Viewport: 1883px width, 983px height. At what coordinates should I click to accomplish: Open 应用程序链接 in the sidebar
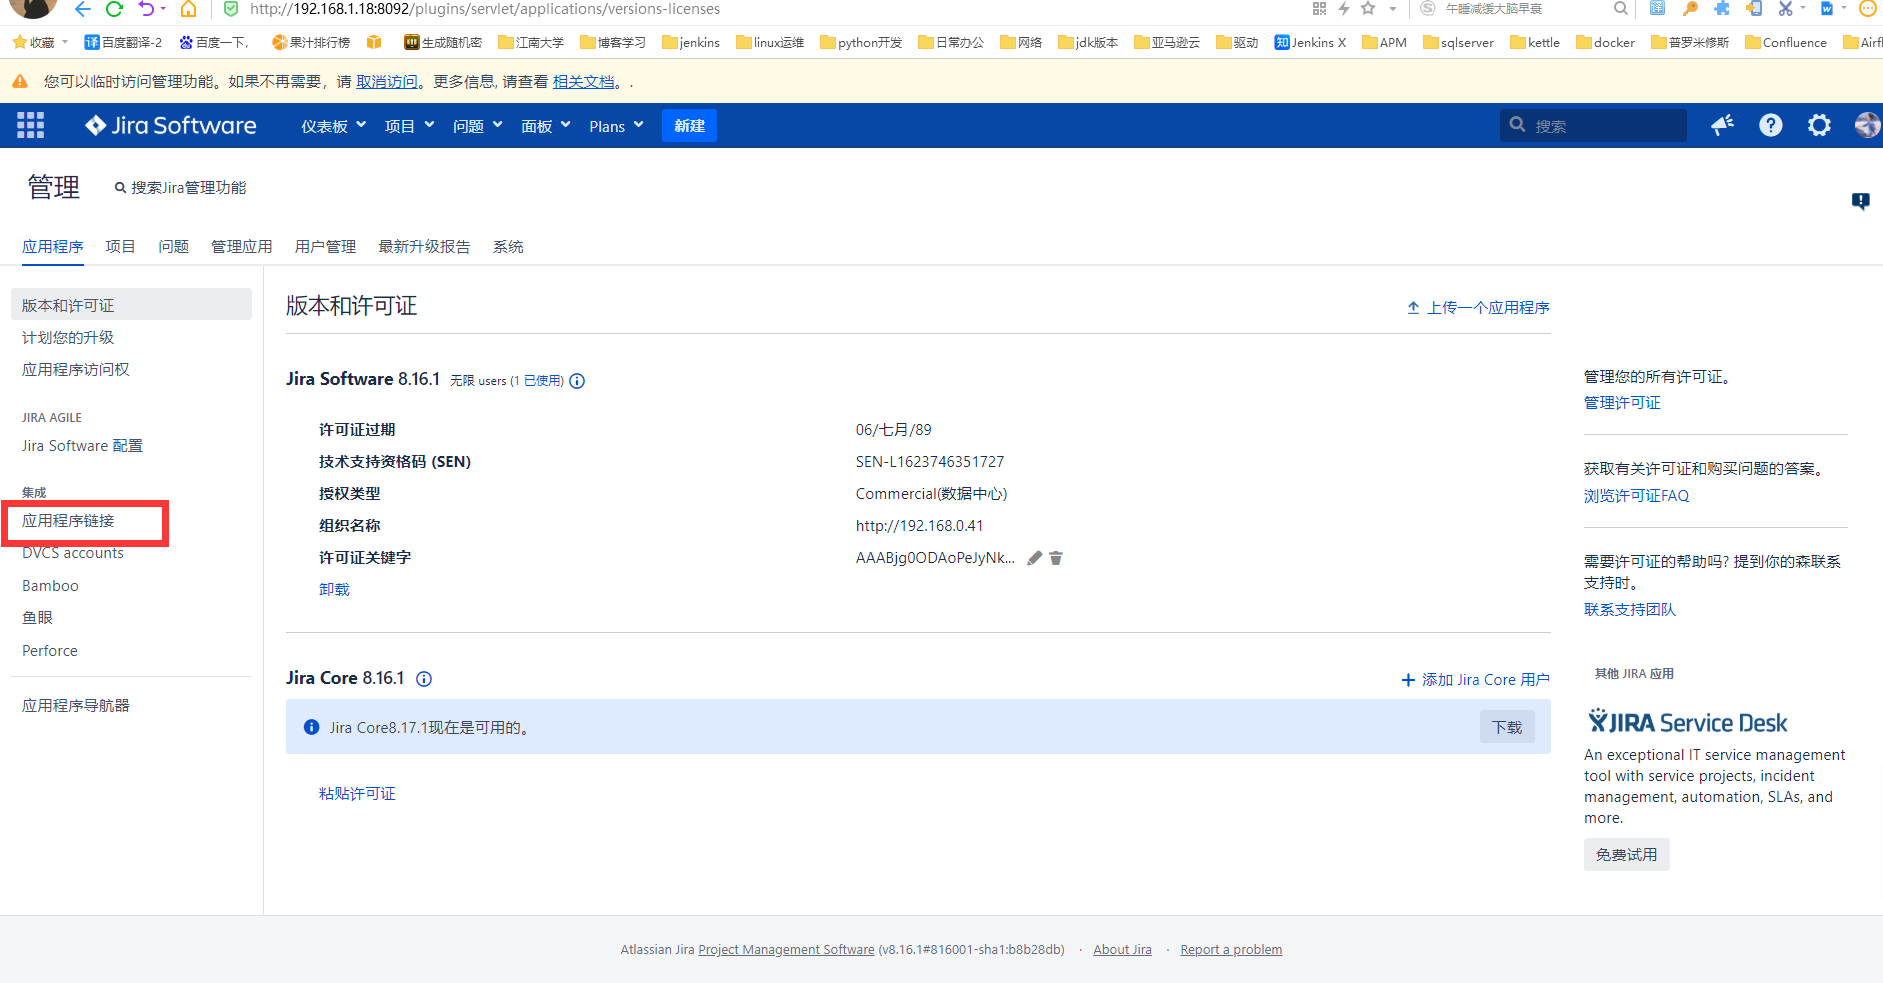(68, 520)
